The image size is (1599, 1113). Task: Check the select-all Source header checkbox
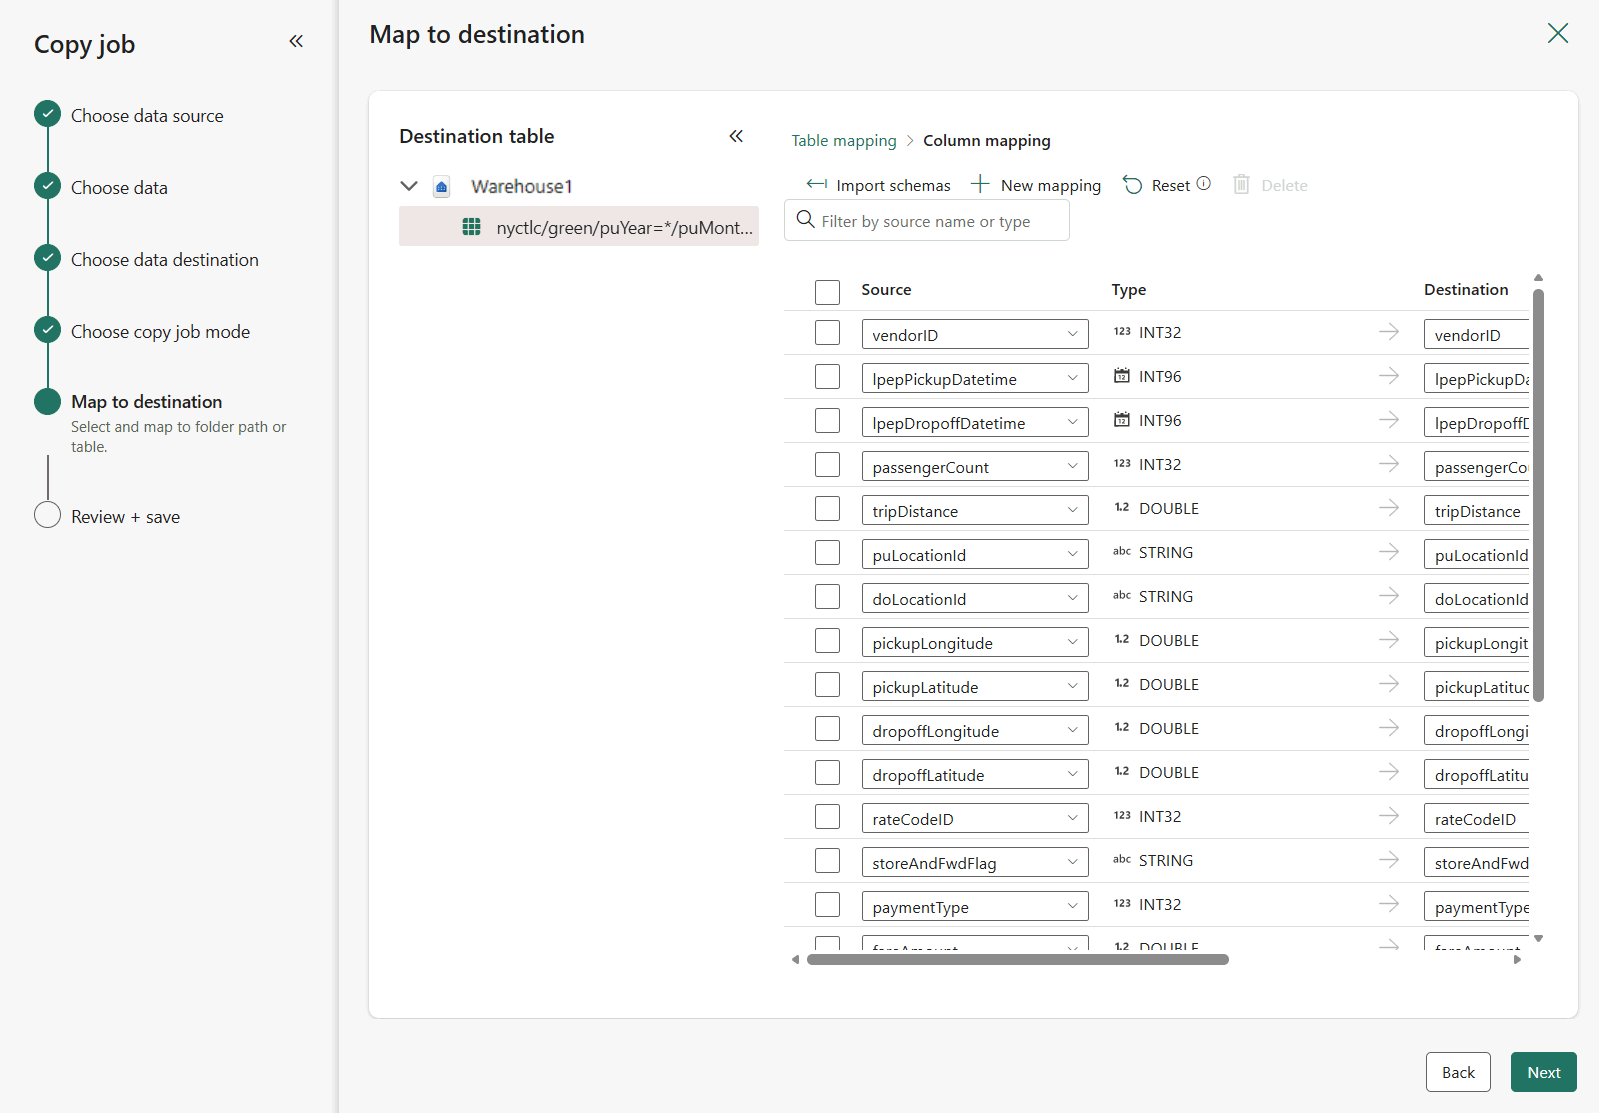[x=827, y=291]
